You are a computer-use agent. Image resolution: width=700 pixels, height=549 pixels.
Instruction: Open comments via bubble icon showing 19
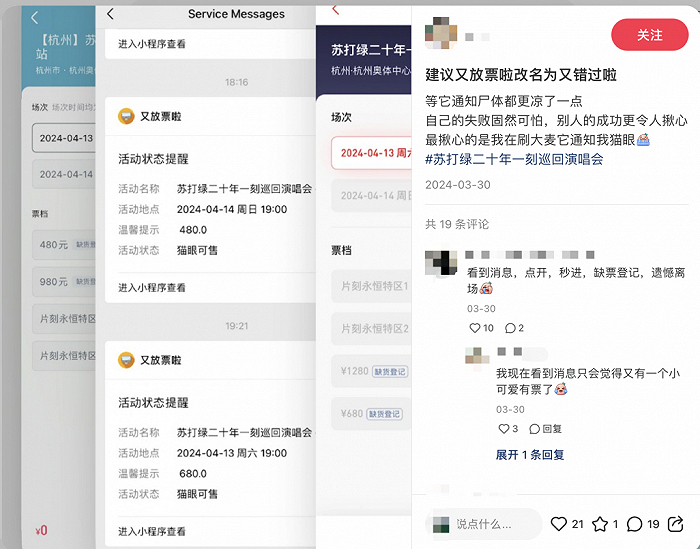tap(634, 524)
